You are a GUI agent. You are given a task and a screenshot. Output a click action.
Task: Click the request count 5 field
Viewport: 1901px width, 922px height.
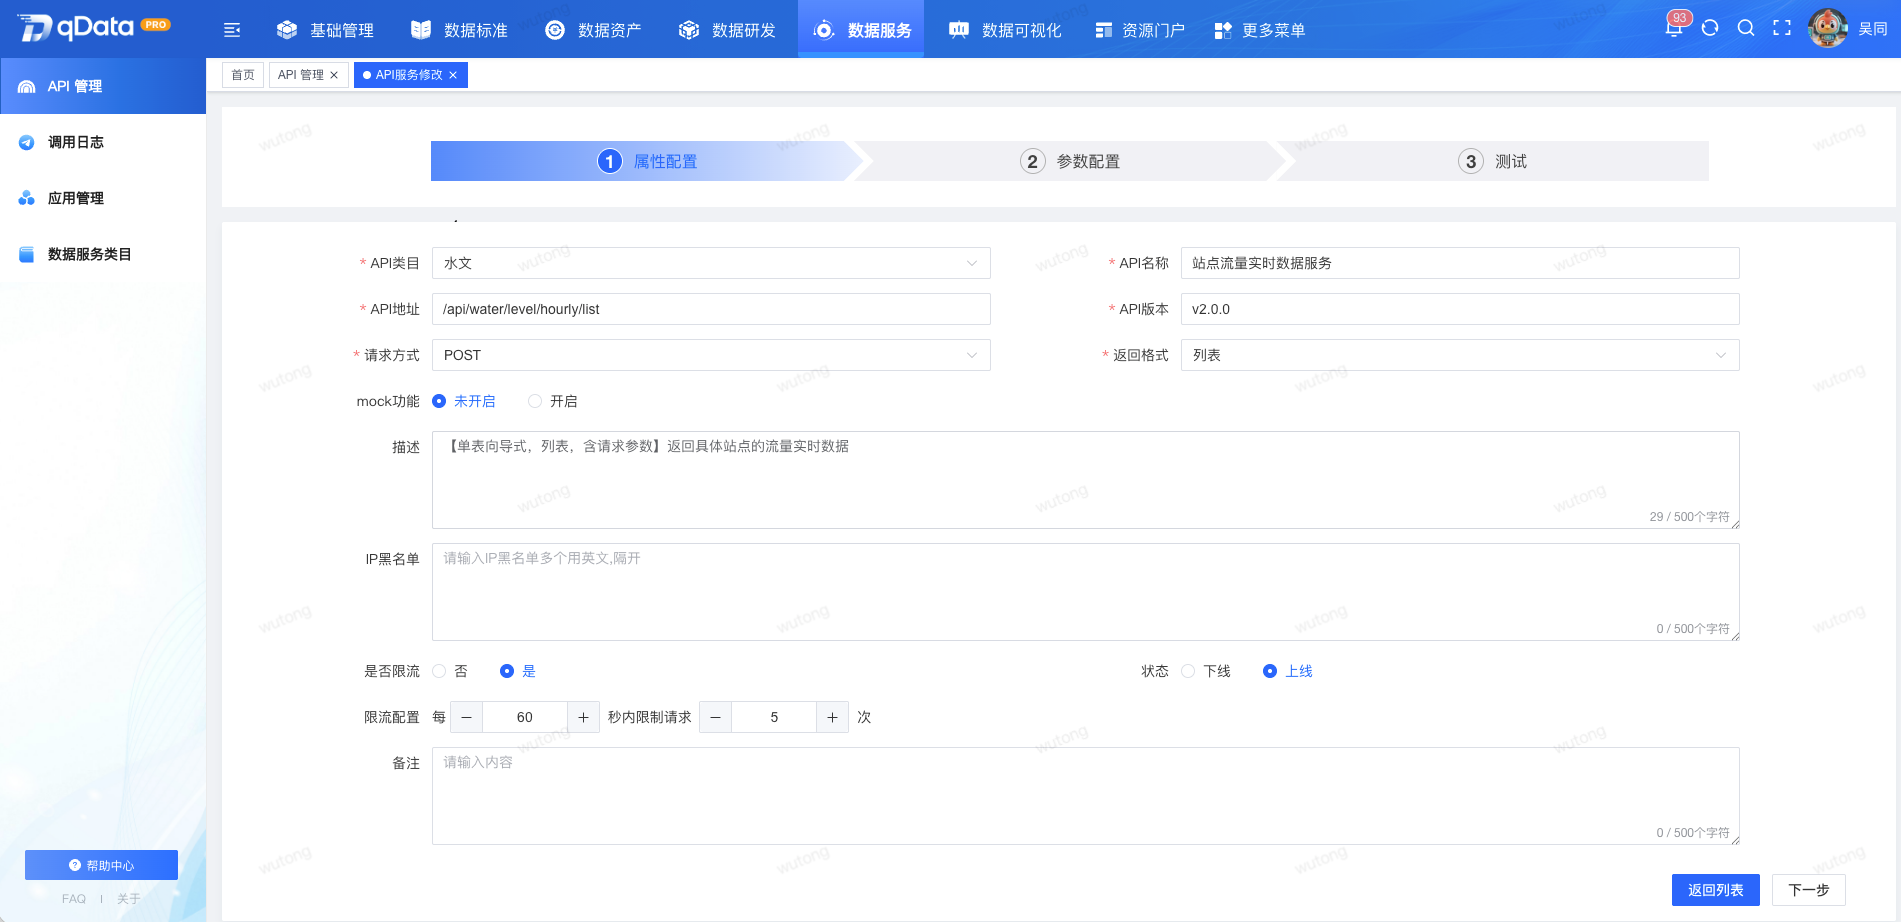pyautogui.click(x=774, y=717)
